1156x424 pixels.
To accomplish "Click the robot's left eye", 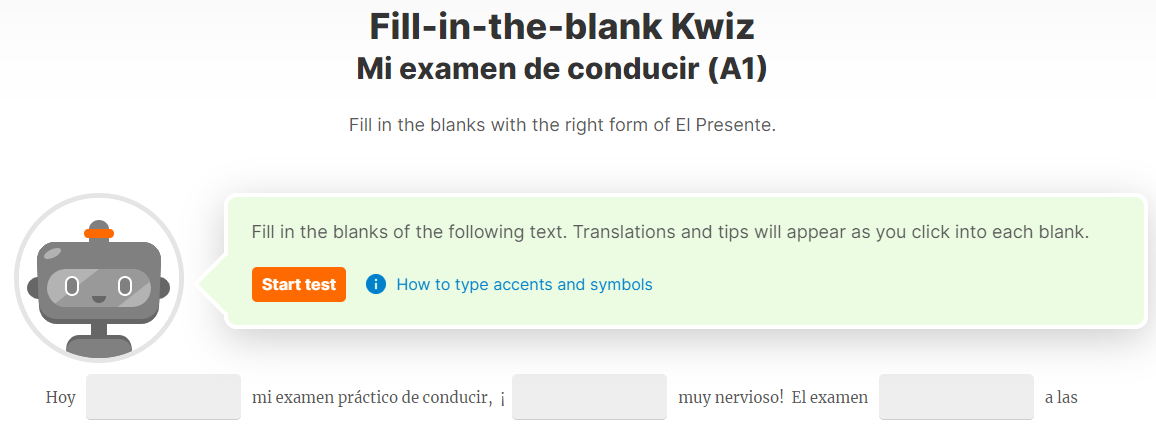I will (72, 285).
